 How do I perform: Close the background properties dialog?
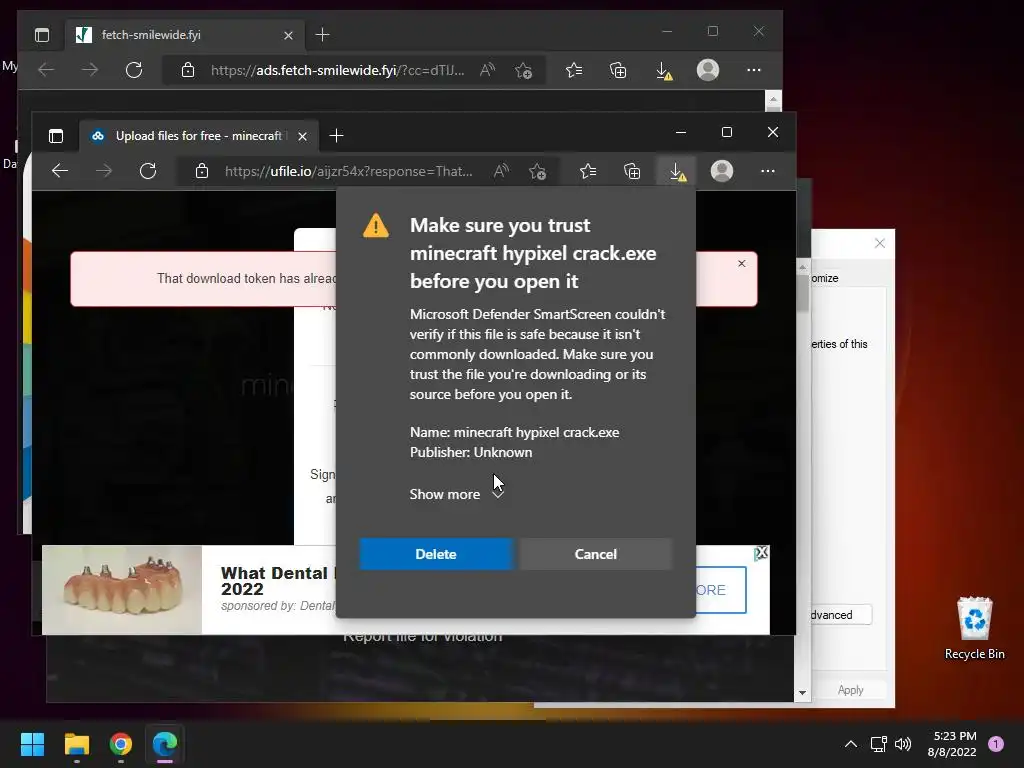(x=880, y=243)
